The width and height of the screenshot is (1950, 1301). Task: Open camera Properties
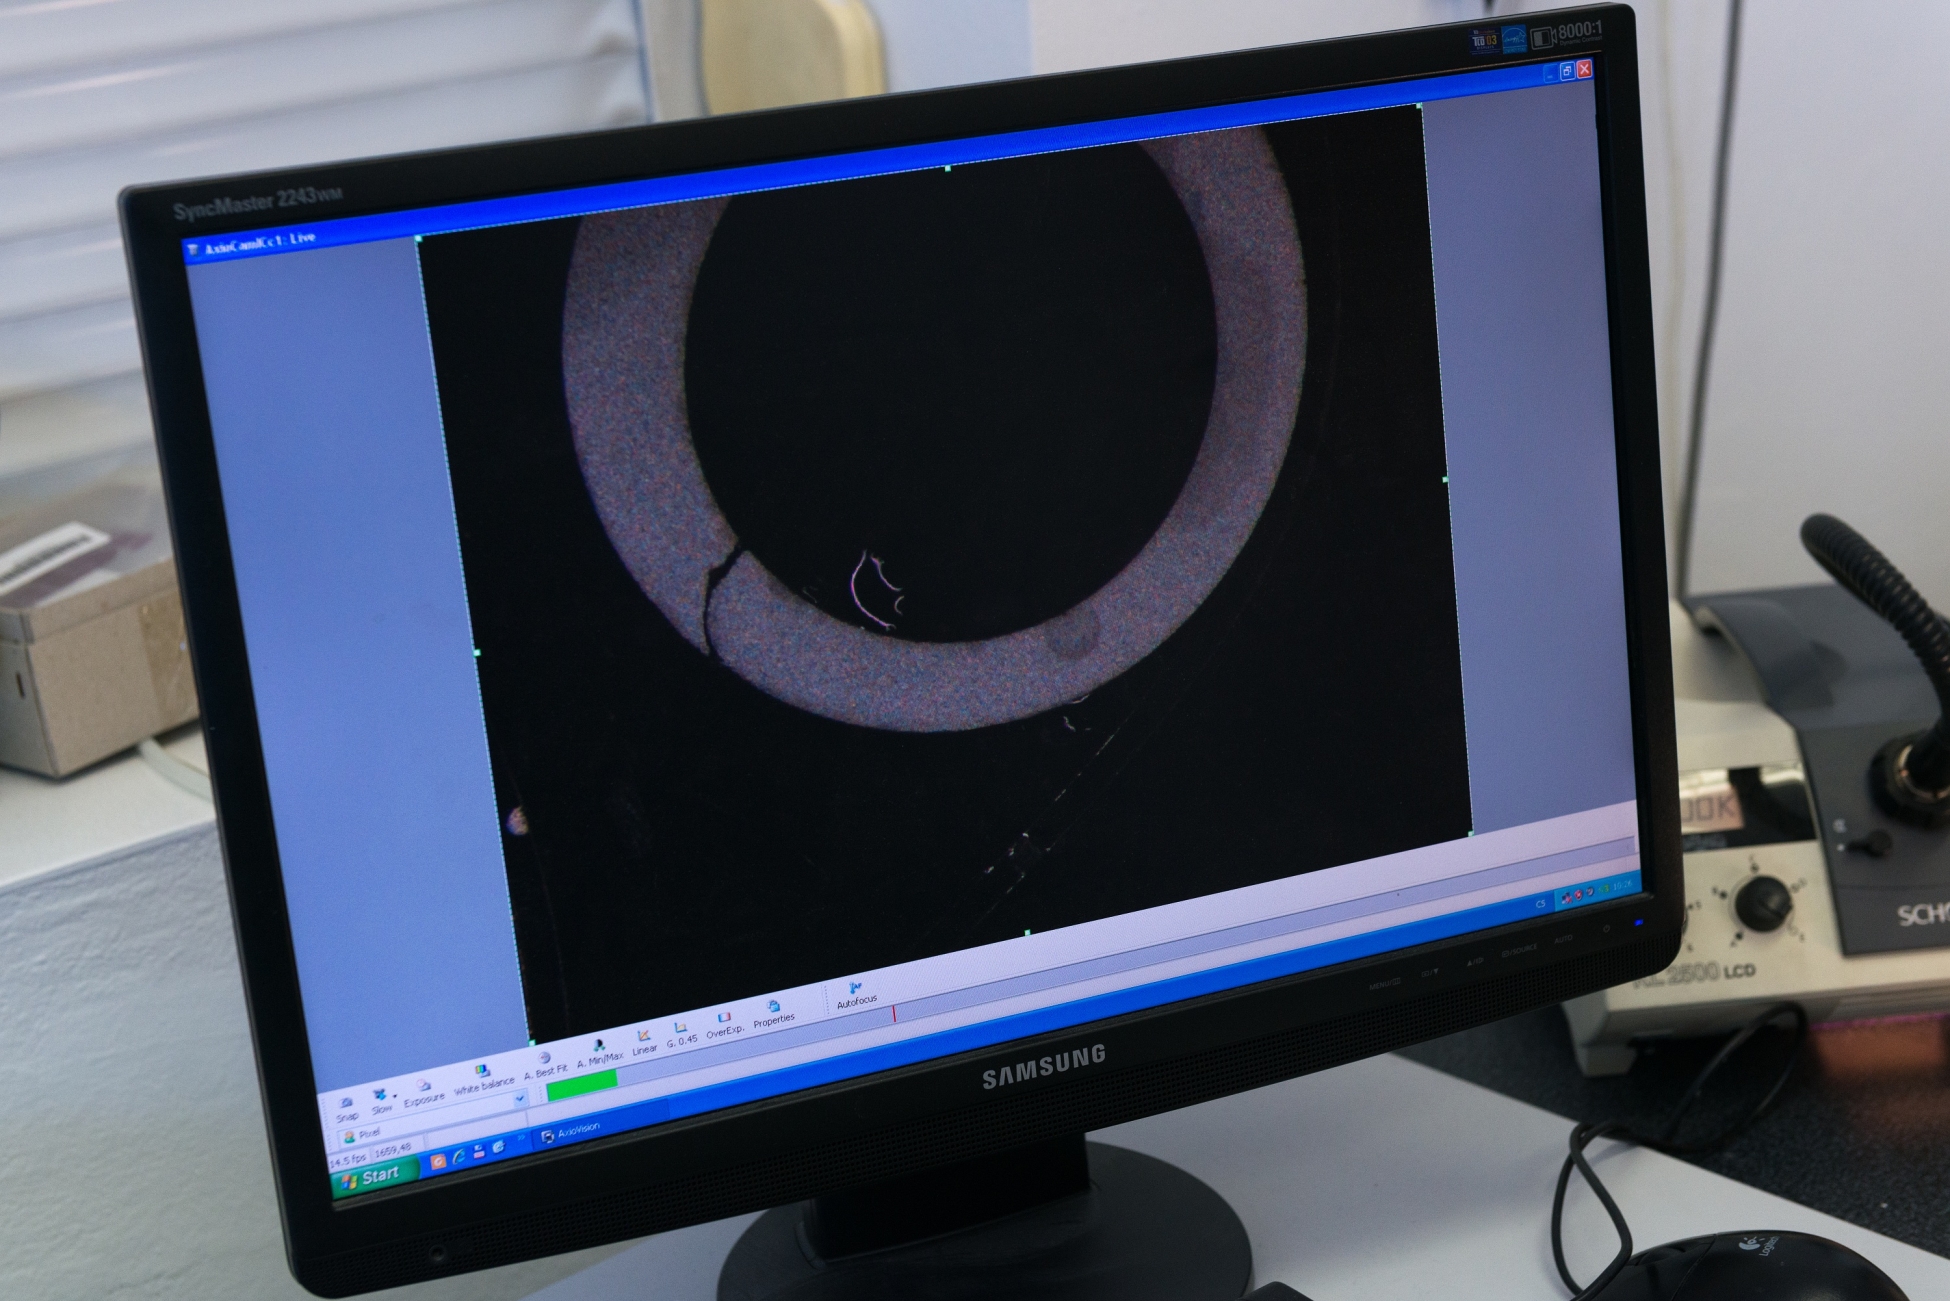tap(773, 1006)
